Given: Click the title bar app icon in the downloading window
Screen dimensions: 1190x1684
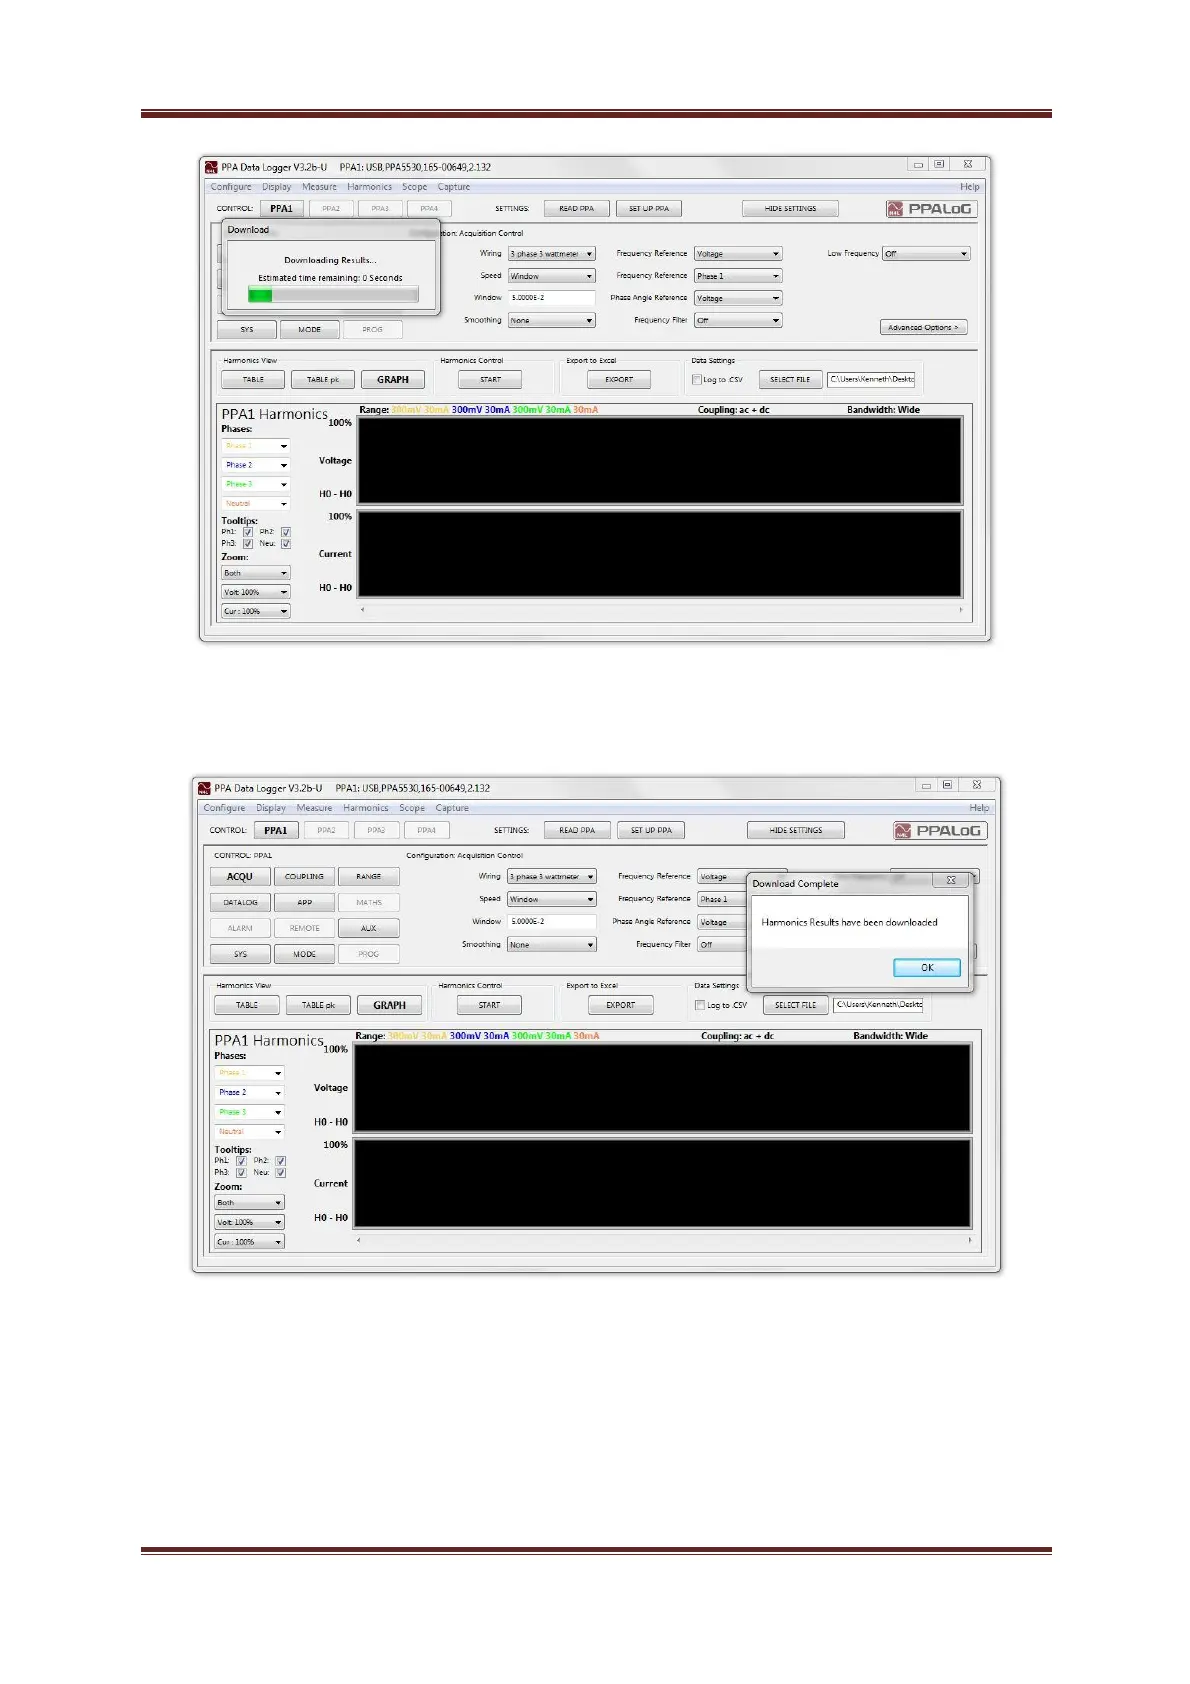Looking at the screenshot, I should (211, 167).
